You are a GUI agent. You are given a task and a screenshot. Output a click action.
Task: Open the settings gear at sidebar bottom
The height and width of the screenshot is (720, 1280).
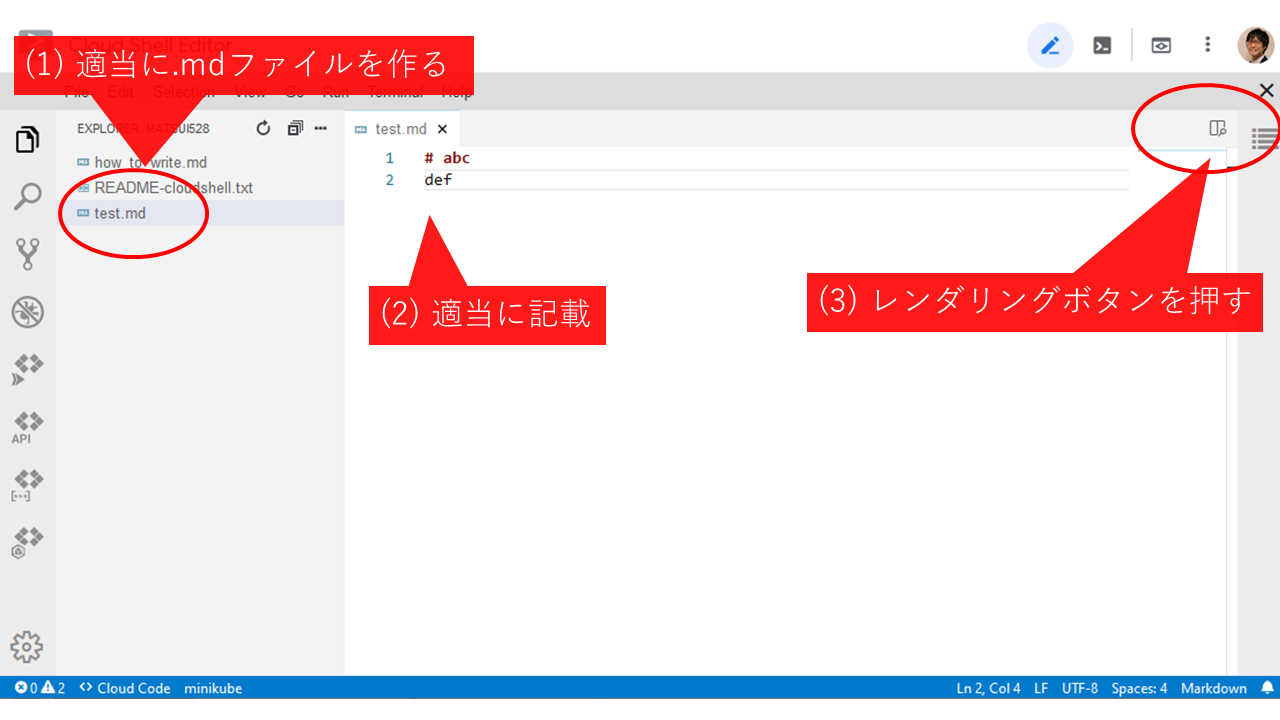pyautogui.click(x=27, y=647)
